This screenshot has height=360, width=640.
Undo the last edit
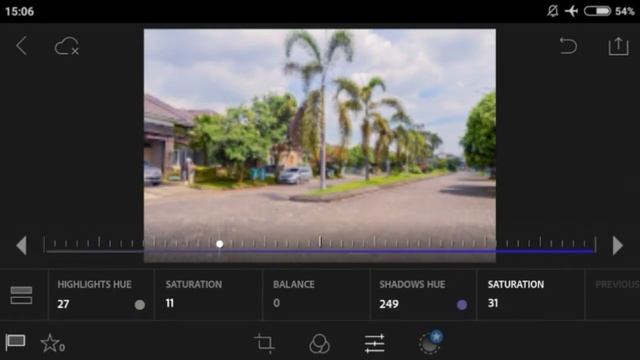568,45
